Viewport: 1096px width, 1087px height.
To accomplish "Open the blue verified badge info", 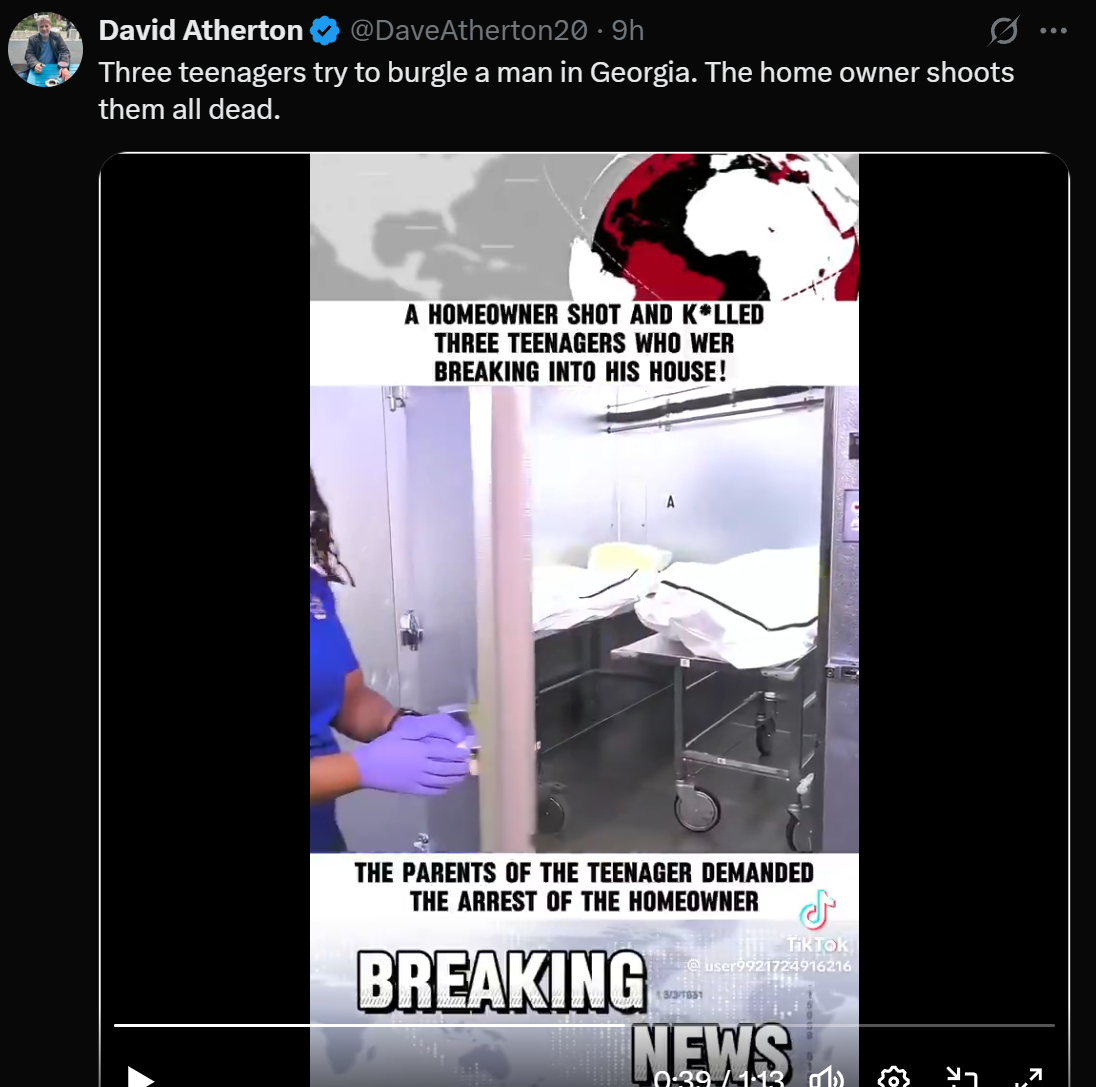I will pos(324,31).
